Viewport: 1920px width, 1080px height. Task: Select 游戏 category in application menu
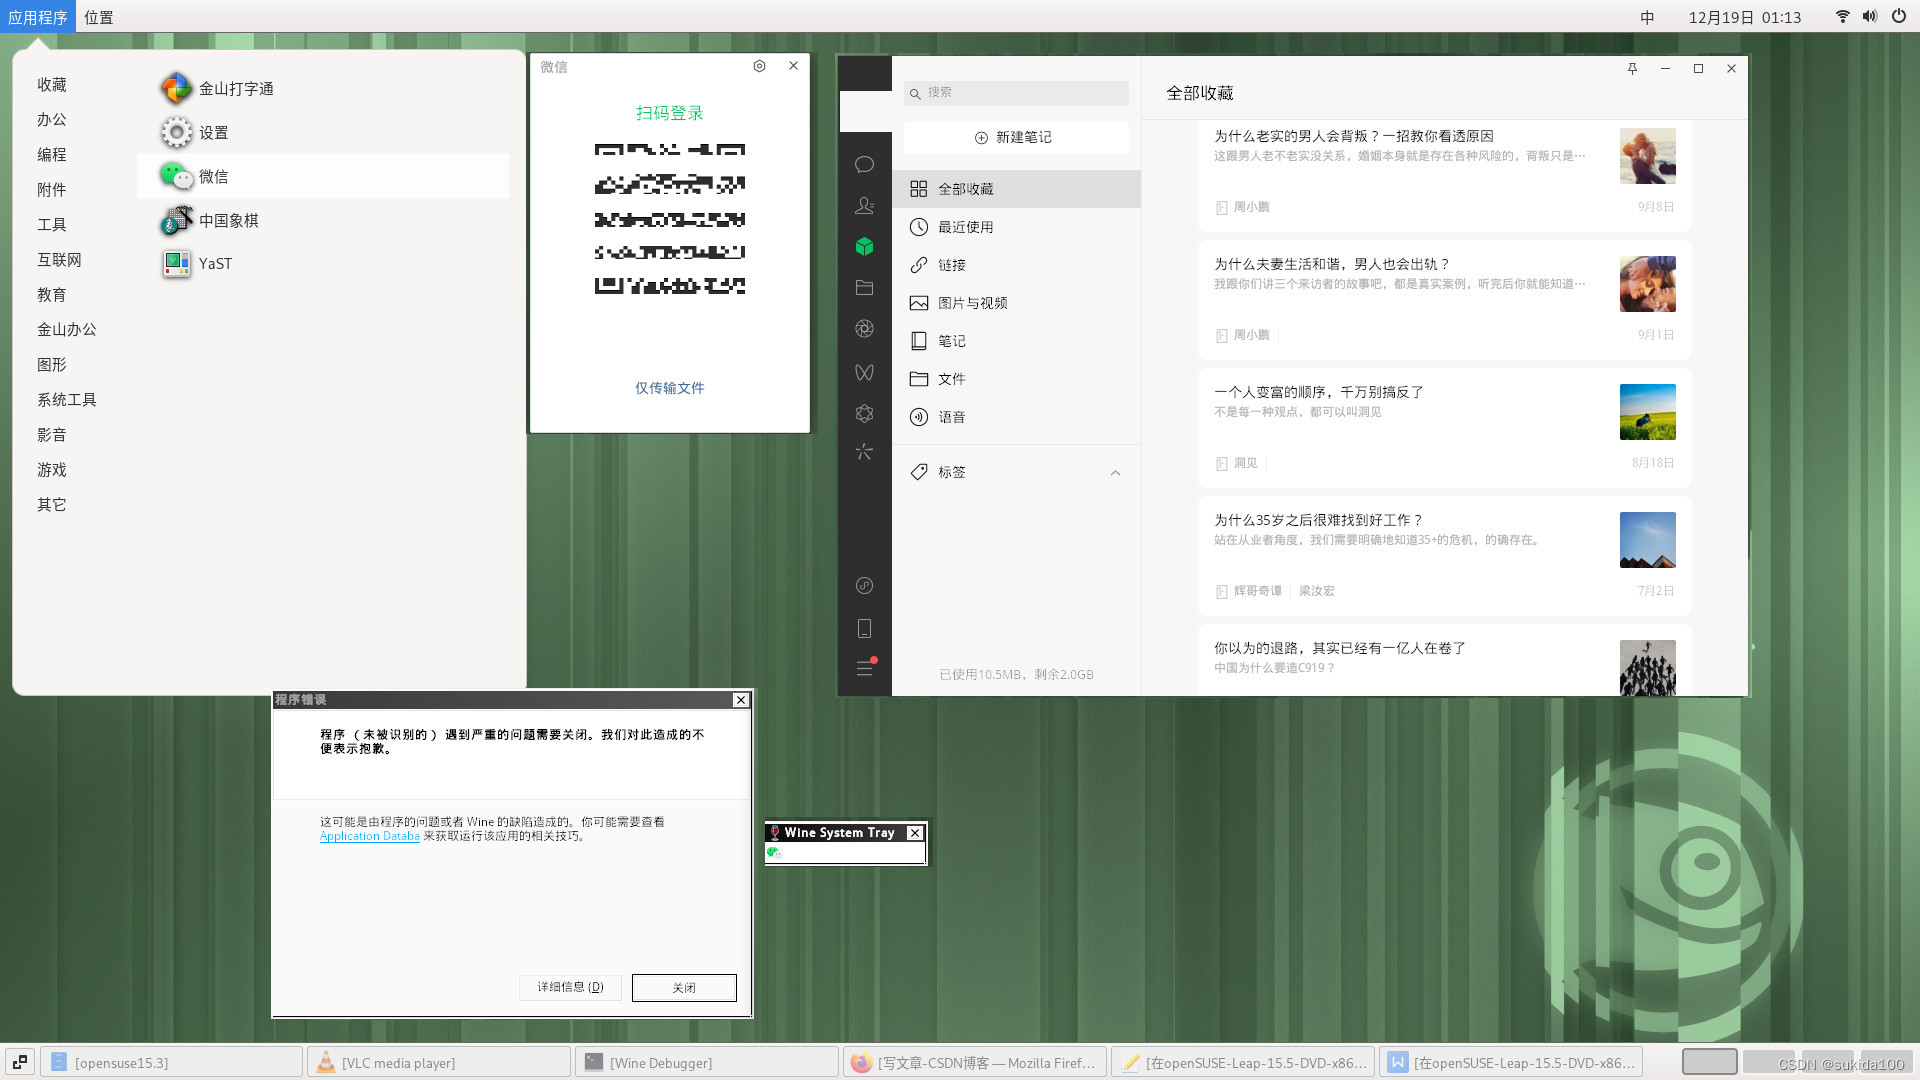point(52,469)
